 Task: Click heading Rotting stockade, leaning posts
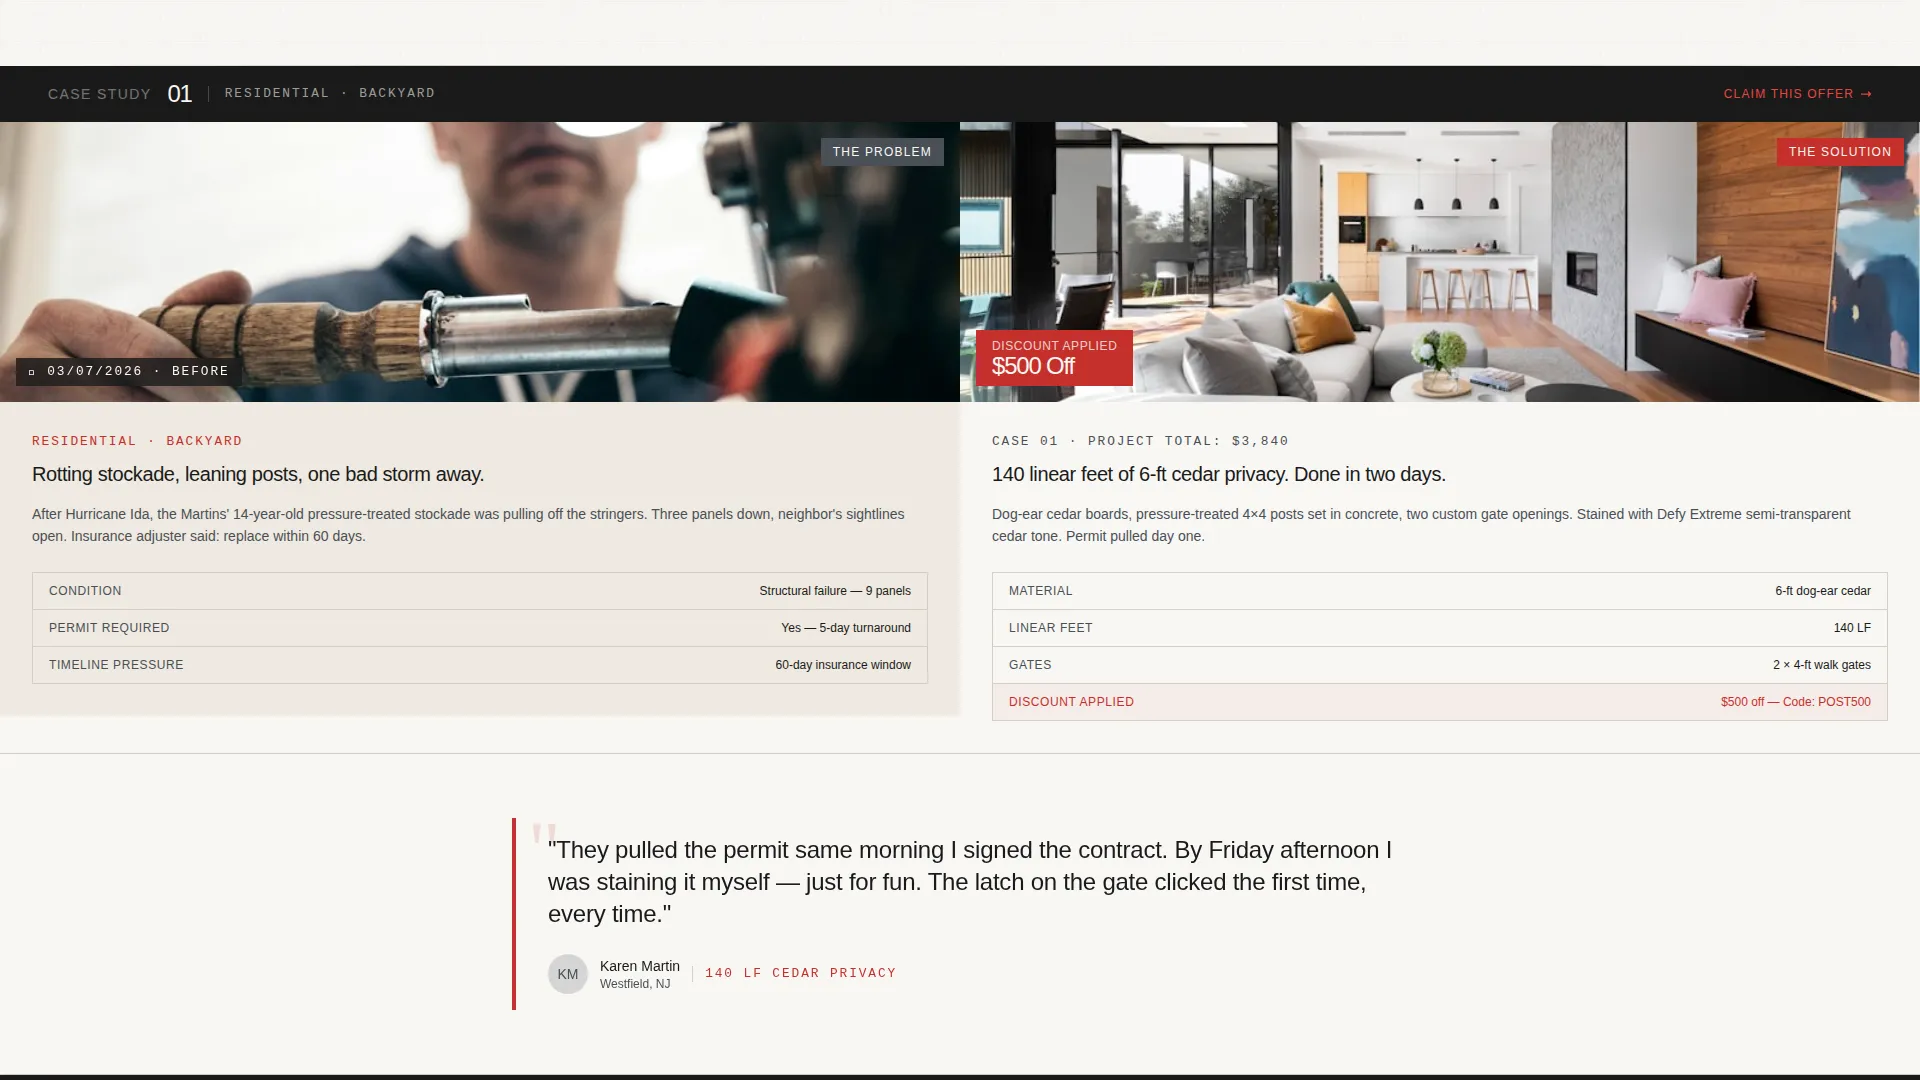coord(258,474)
